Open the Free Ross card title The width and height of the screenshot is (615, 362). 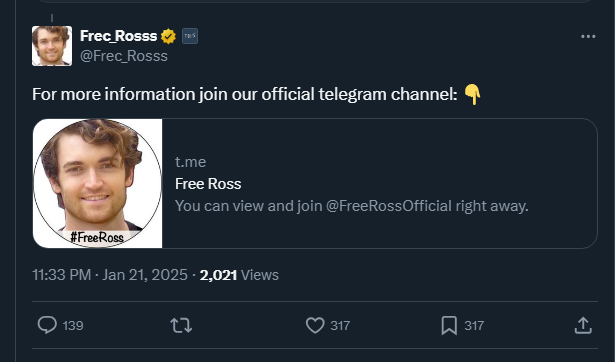[x=208, y=184]
